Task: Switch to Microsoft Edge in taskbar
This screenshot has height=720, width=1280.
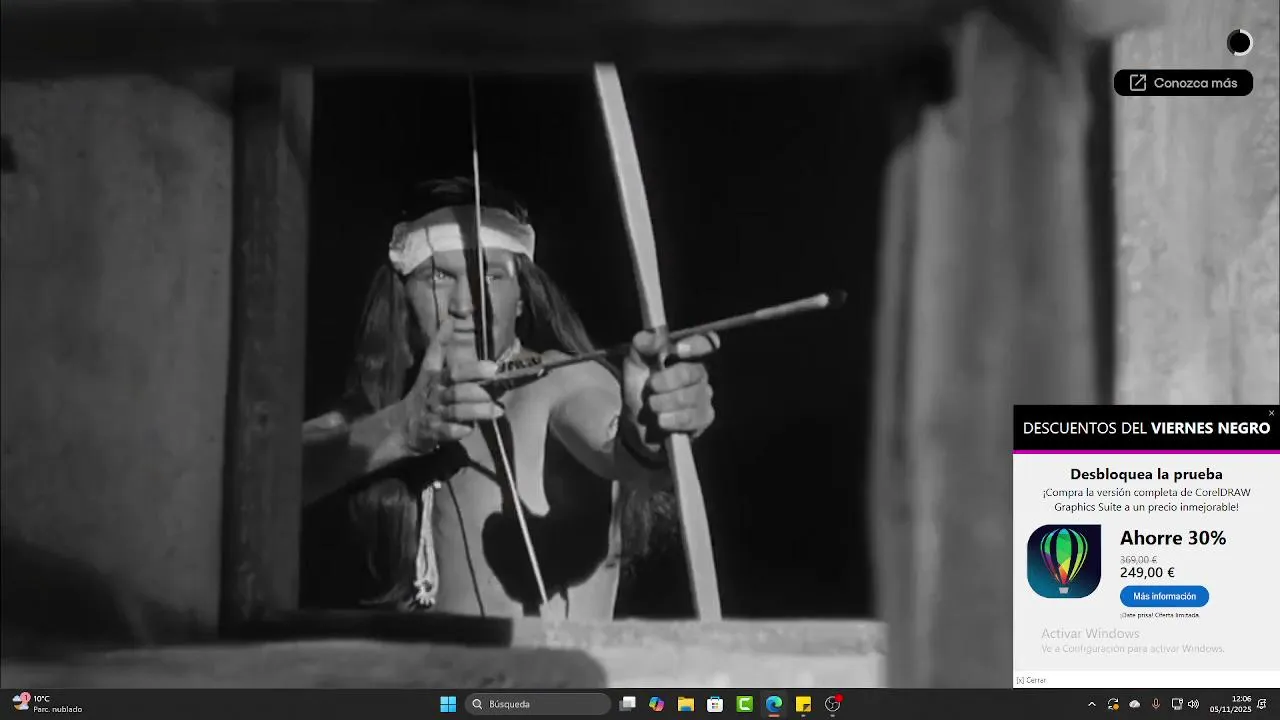Action: (774, 704)
